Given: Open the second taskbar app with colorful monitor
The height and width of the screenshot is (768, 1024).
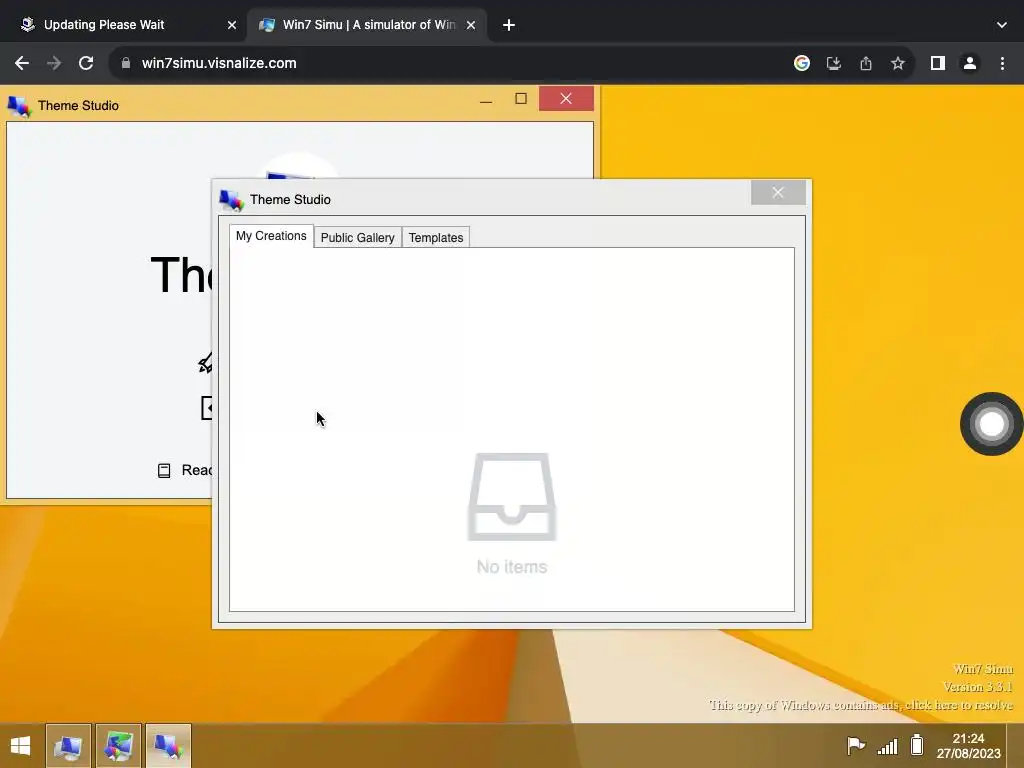Looking at the screenshot, I should [118, 746].
